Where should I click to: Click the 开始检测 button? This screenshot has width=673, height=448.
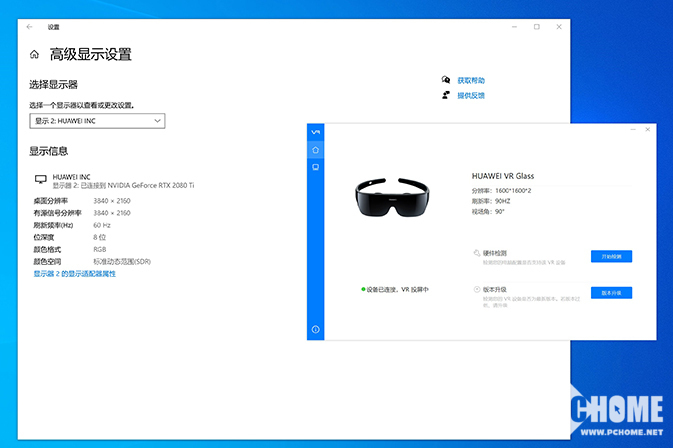pos(611,256)
